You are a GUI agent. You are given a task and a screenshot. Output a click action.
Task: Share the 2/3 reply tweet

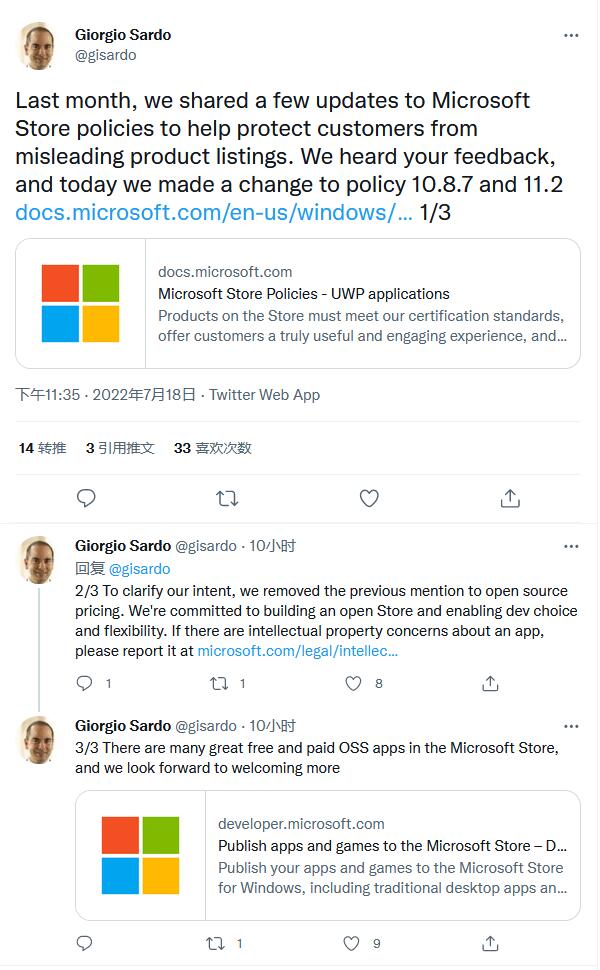point(489,682)
